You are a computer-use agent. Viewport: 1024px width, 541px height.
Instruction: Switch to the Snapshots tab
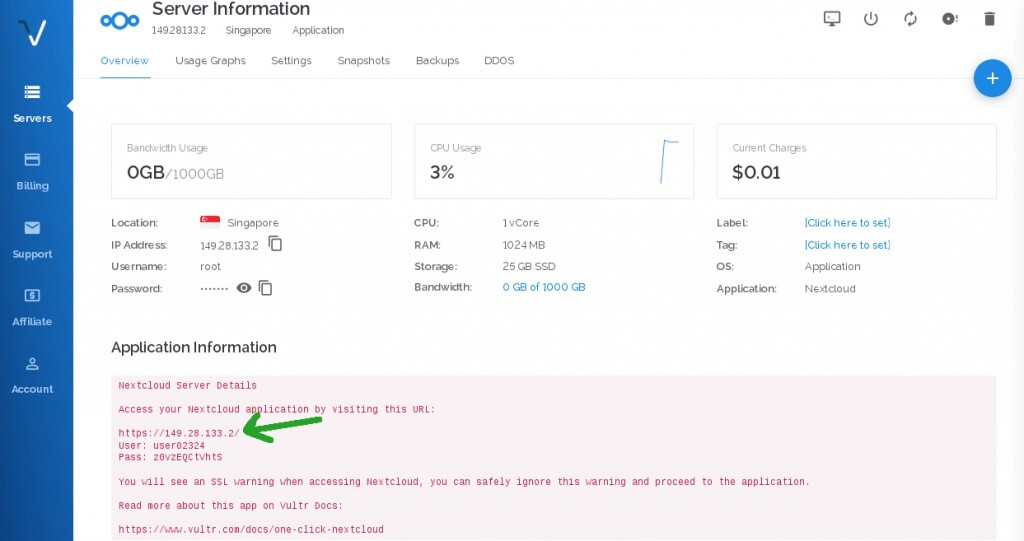363,61
